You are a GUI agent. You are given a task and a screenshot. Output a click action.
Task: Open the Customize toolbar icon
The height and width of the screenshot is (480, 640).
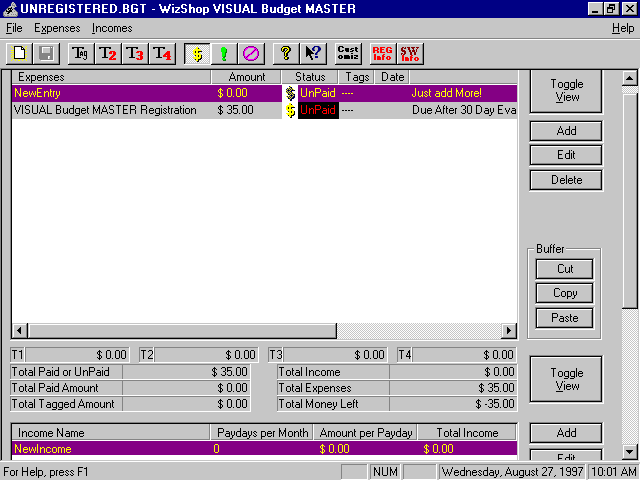pyautogui.click(x=348, y=53)
